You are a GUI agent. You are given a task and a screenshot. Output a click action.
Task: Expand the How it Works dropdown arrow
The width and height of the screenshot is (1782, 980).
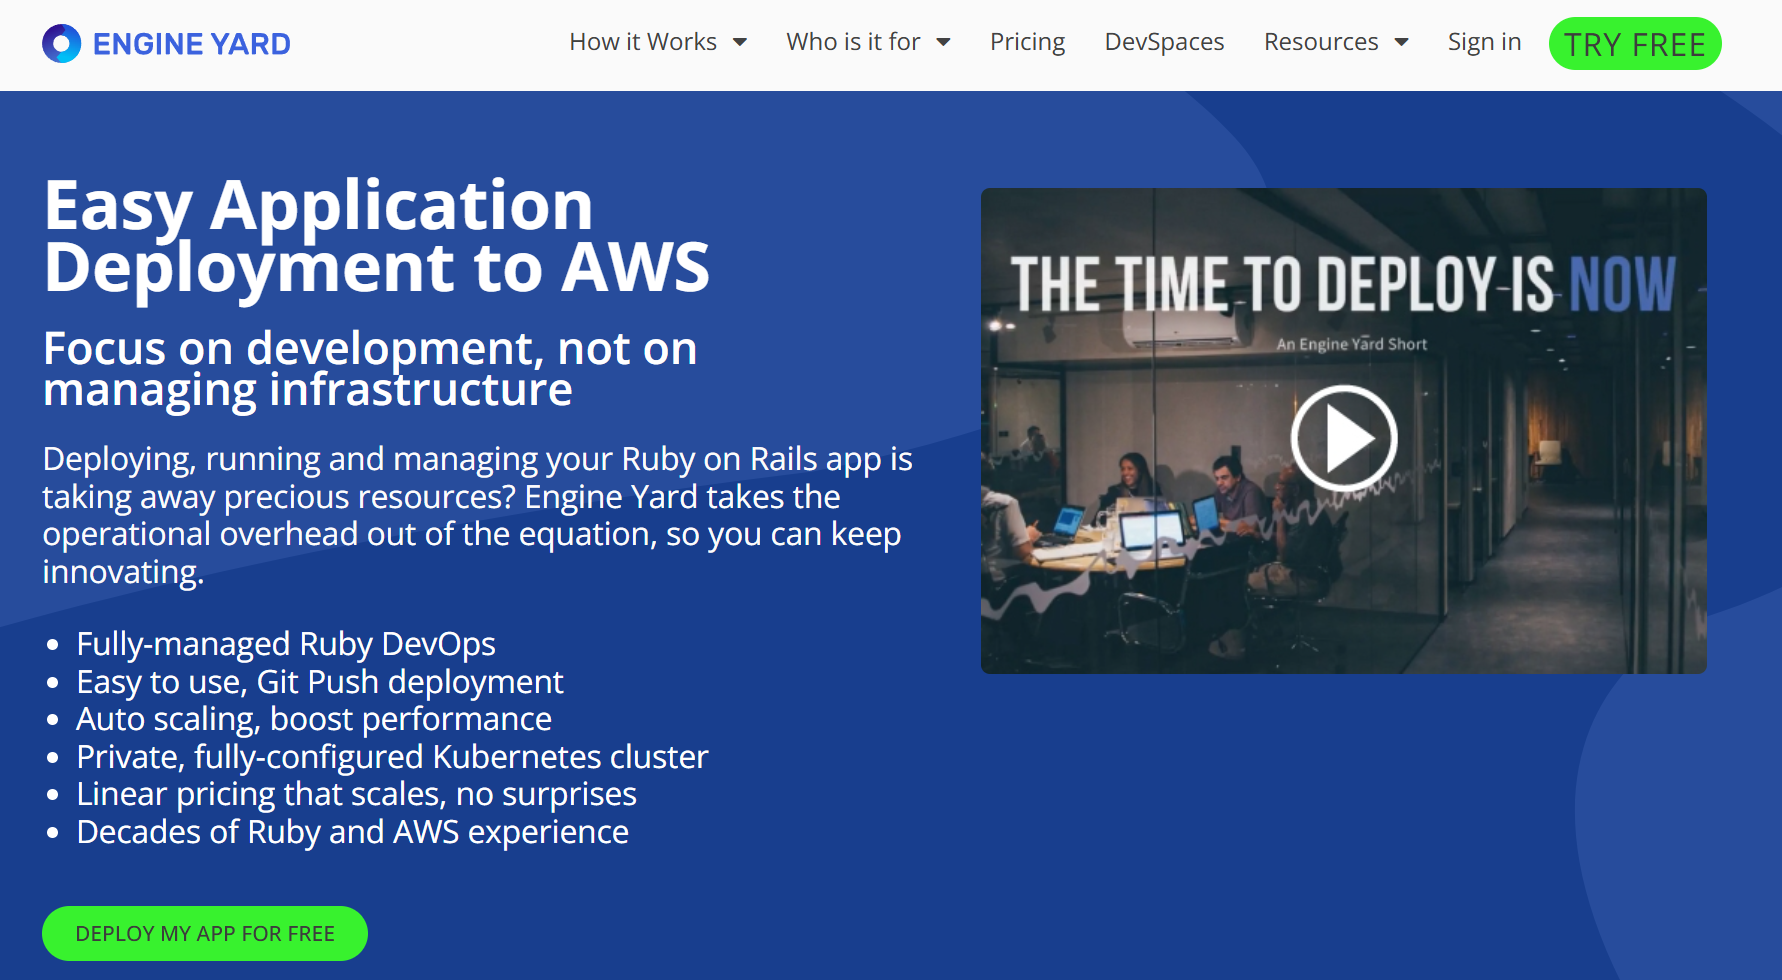[740, 42]
